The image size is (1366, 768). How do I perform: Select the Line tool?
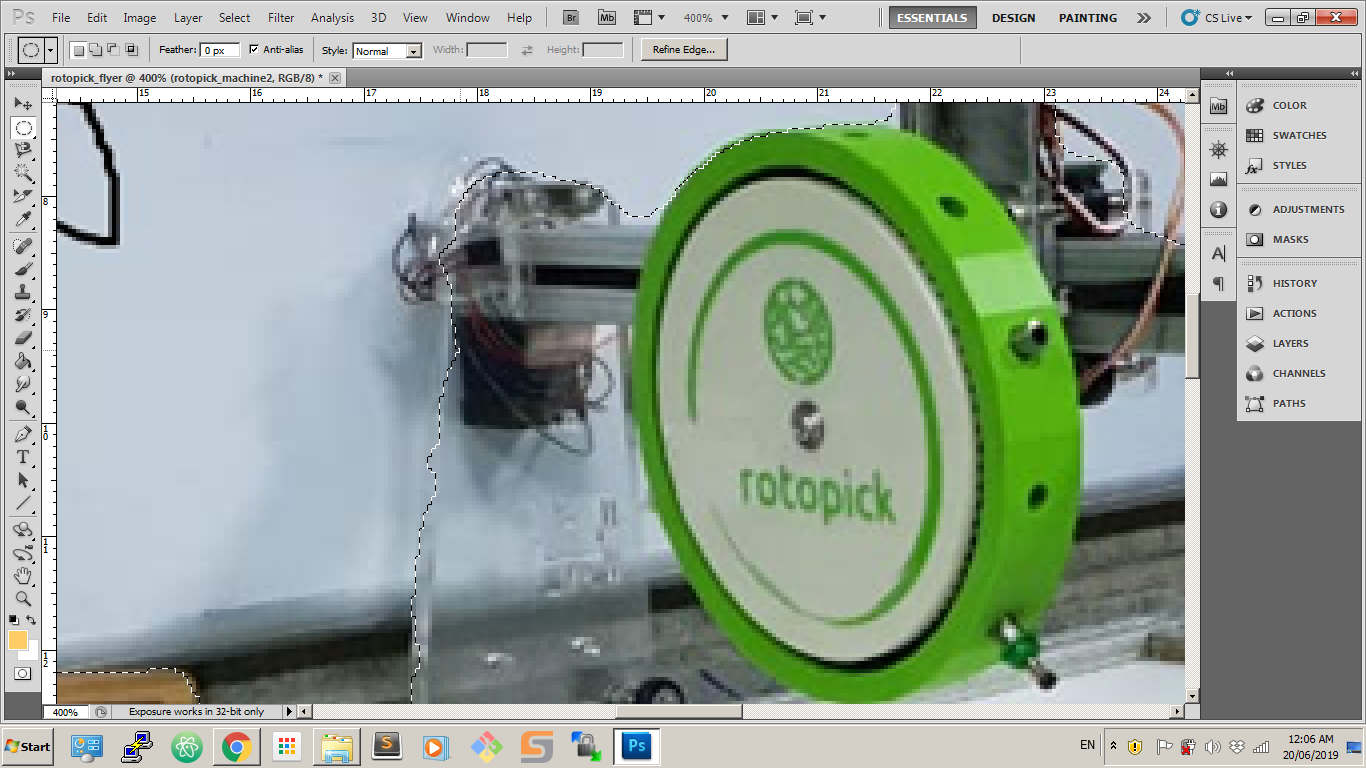pyautogui.click(x=23, y=503)
